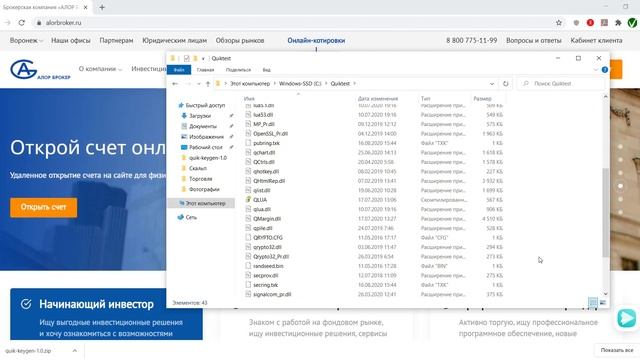Select the QHtmlRep.dll file
Viewport: 640px width, 360px height.
click(x=269, y=181)
